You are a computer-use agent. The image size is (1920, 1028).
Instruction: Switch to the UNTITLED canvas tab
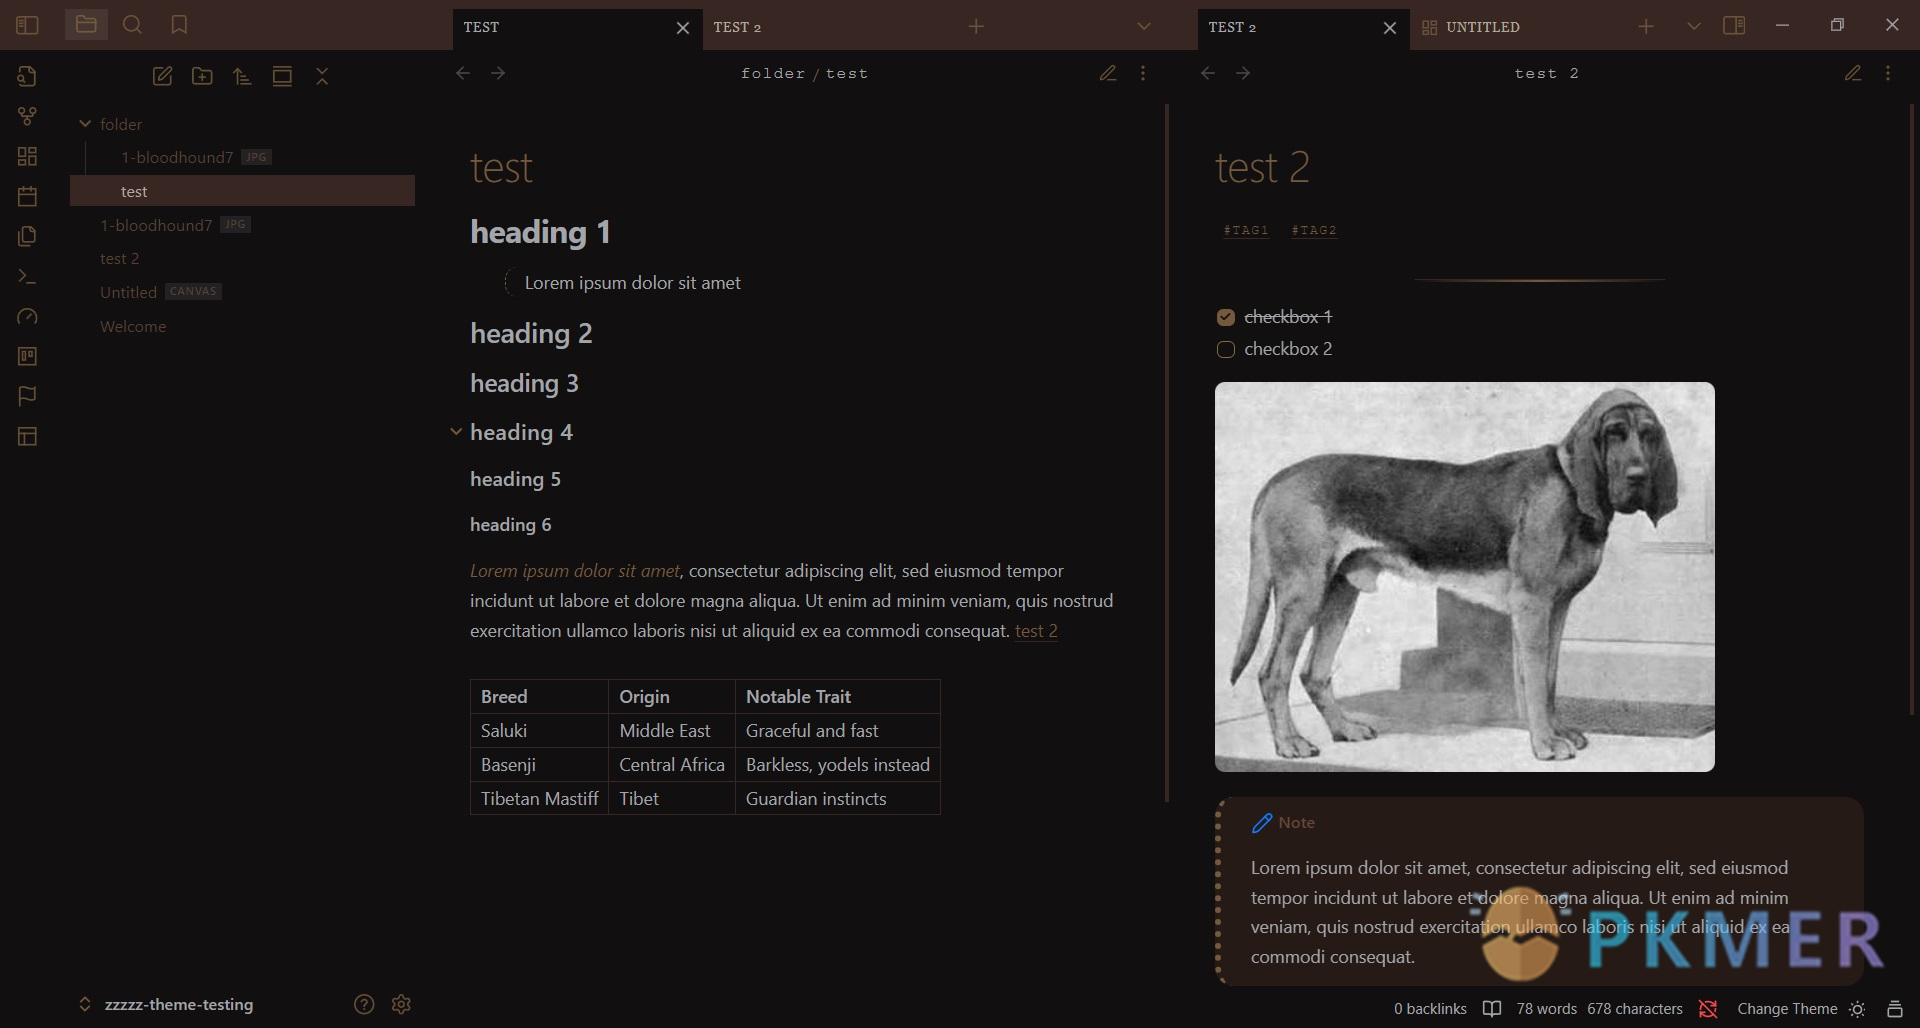[x=1482, y=27]
